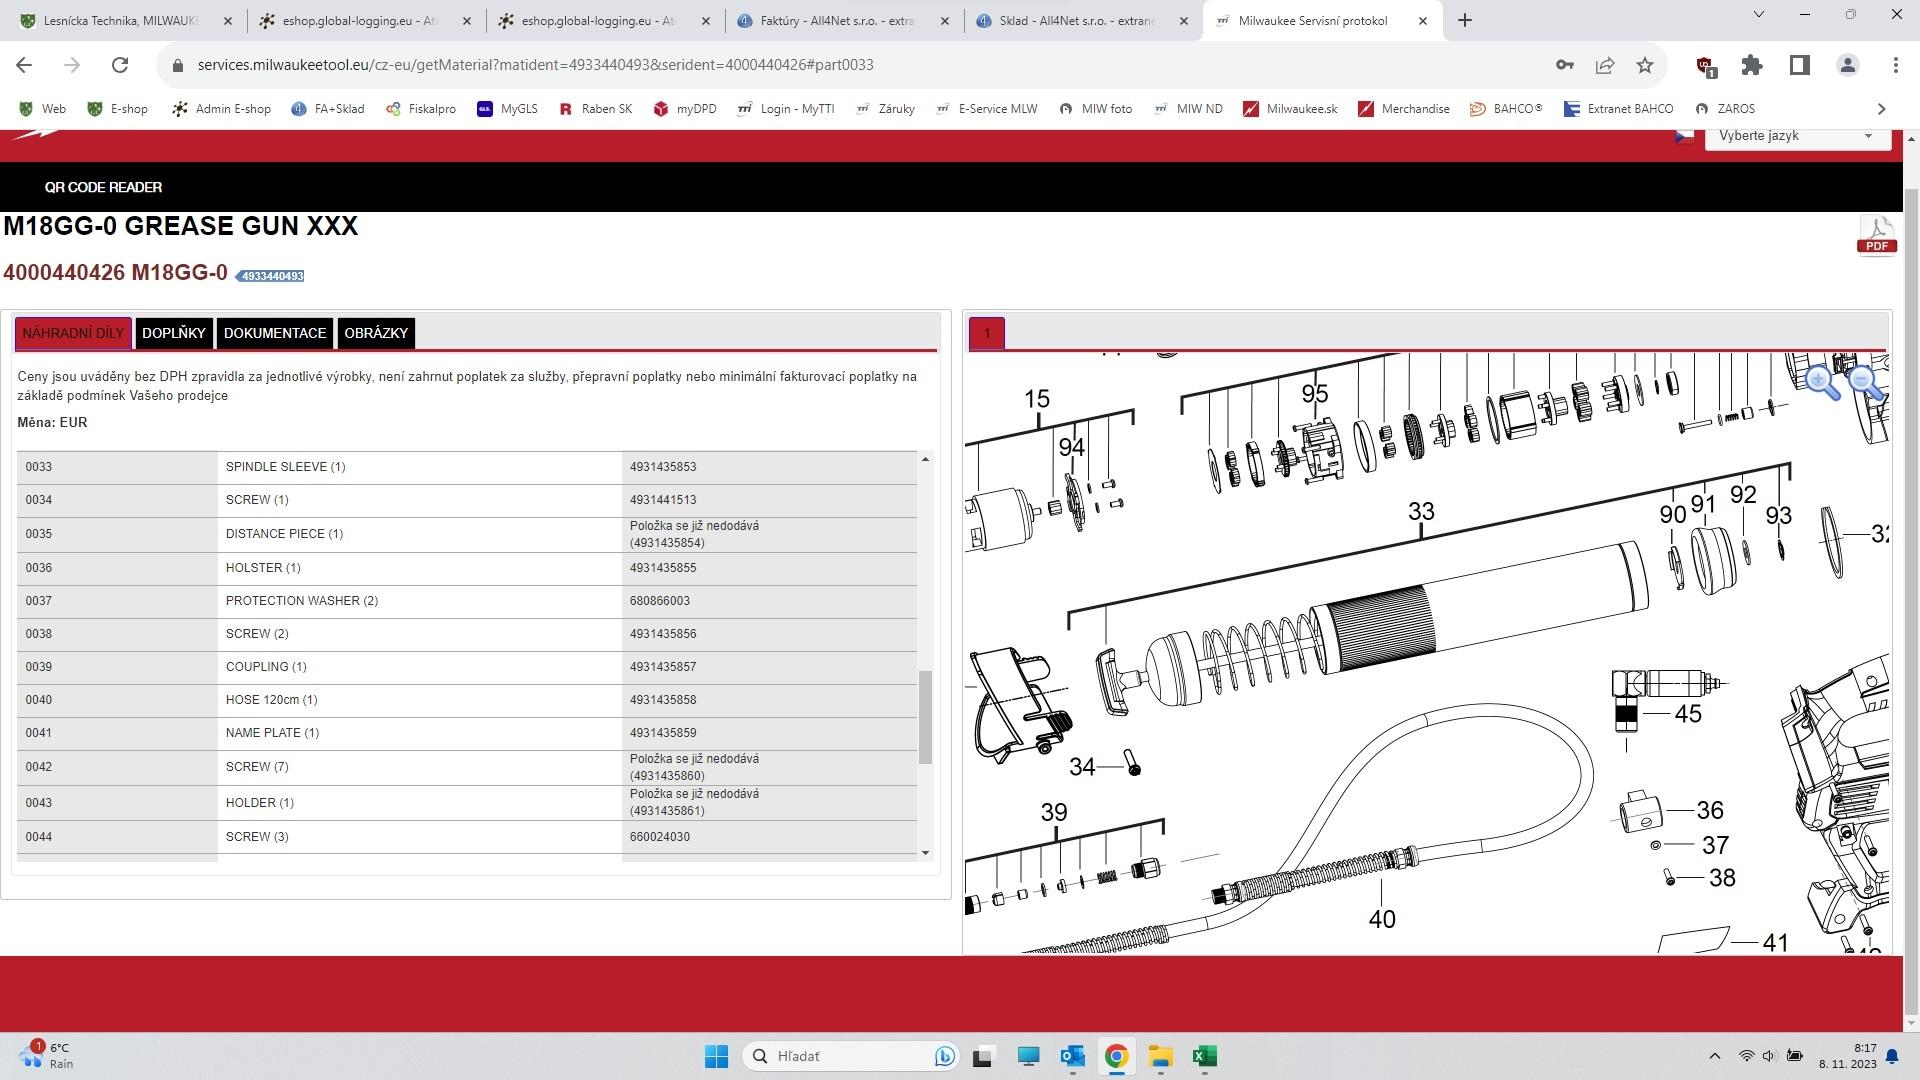Reload the current page
1920x1080 pixels.
[120, 65]
